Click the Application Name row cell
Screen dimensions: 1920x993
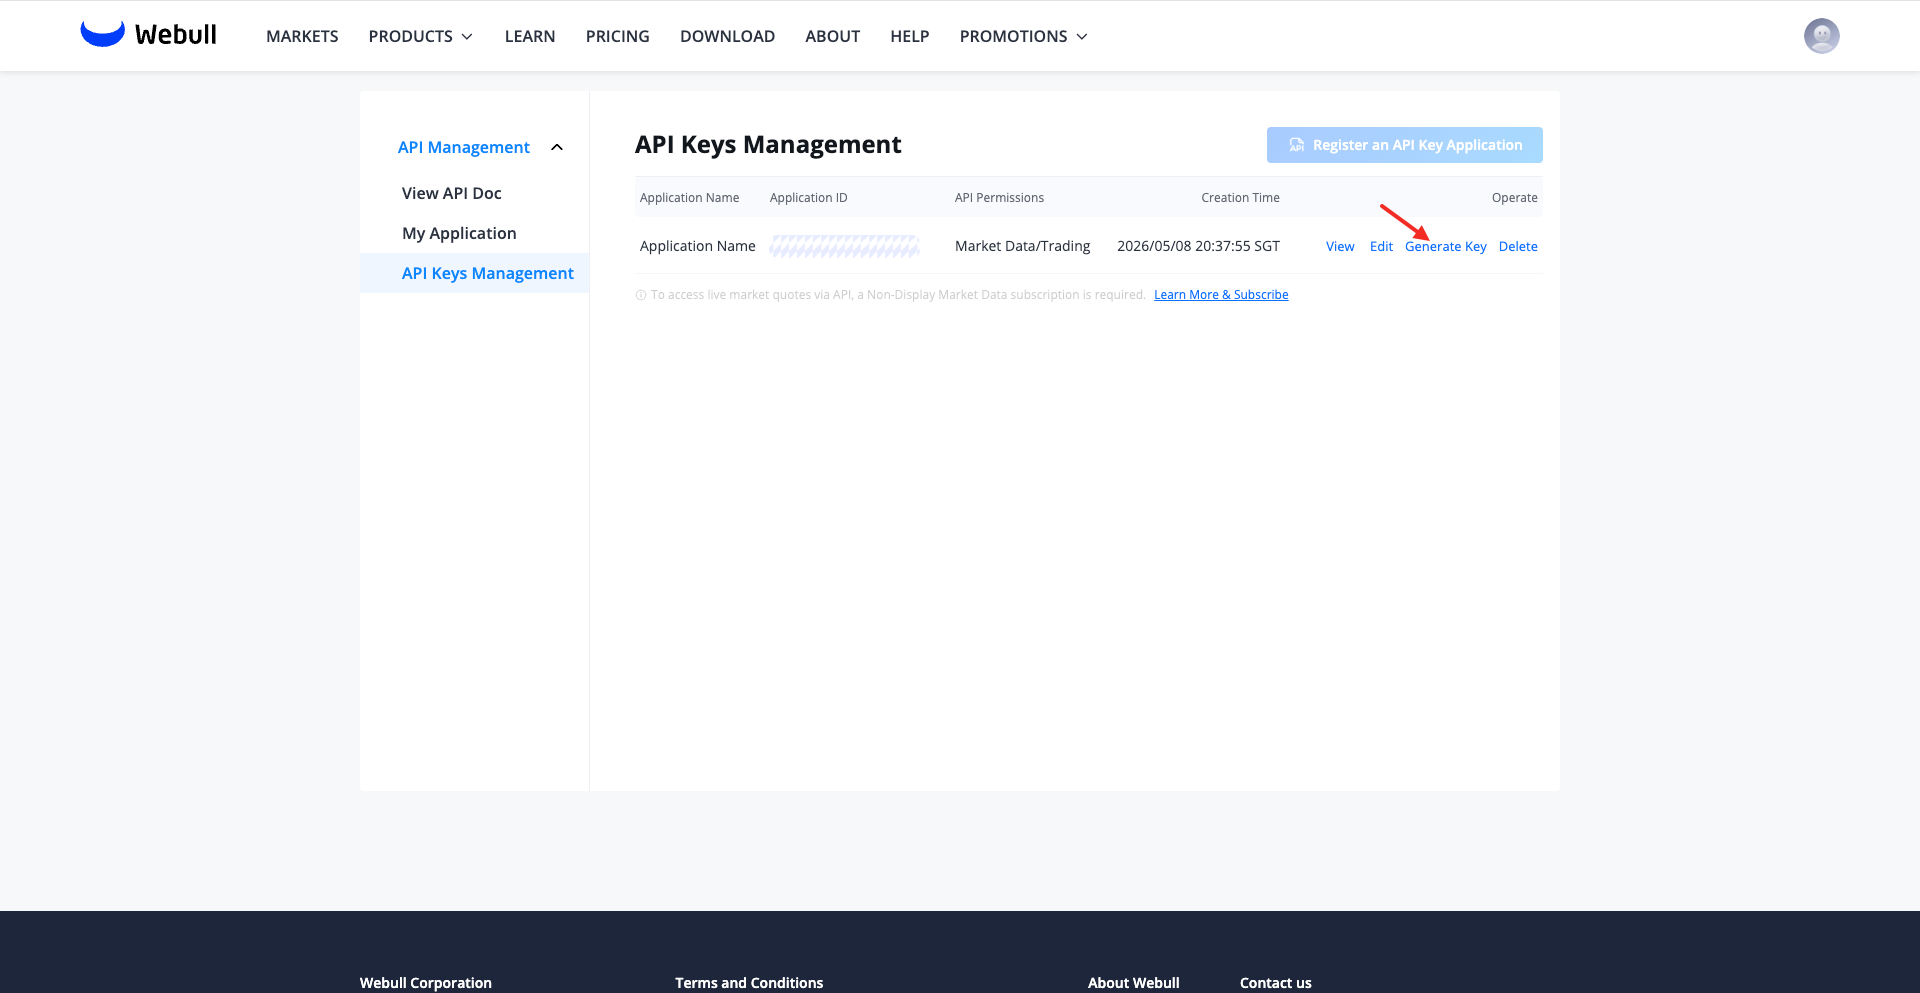pos(698,246)
